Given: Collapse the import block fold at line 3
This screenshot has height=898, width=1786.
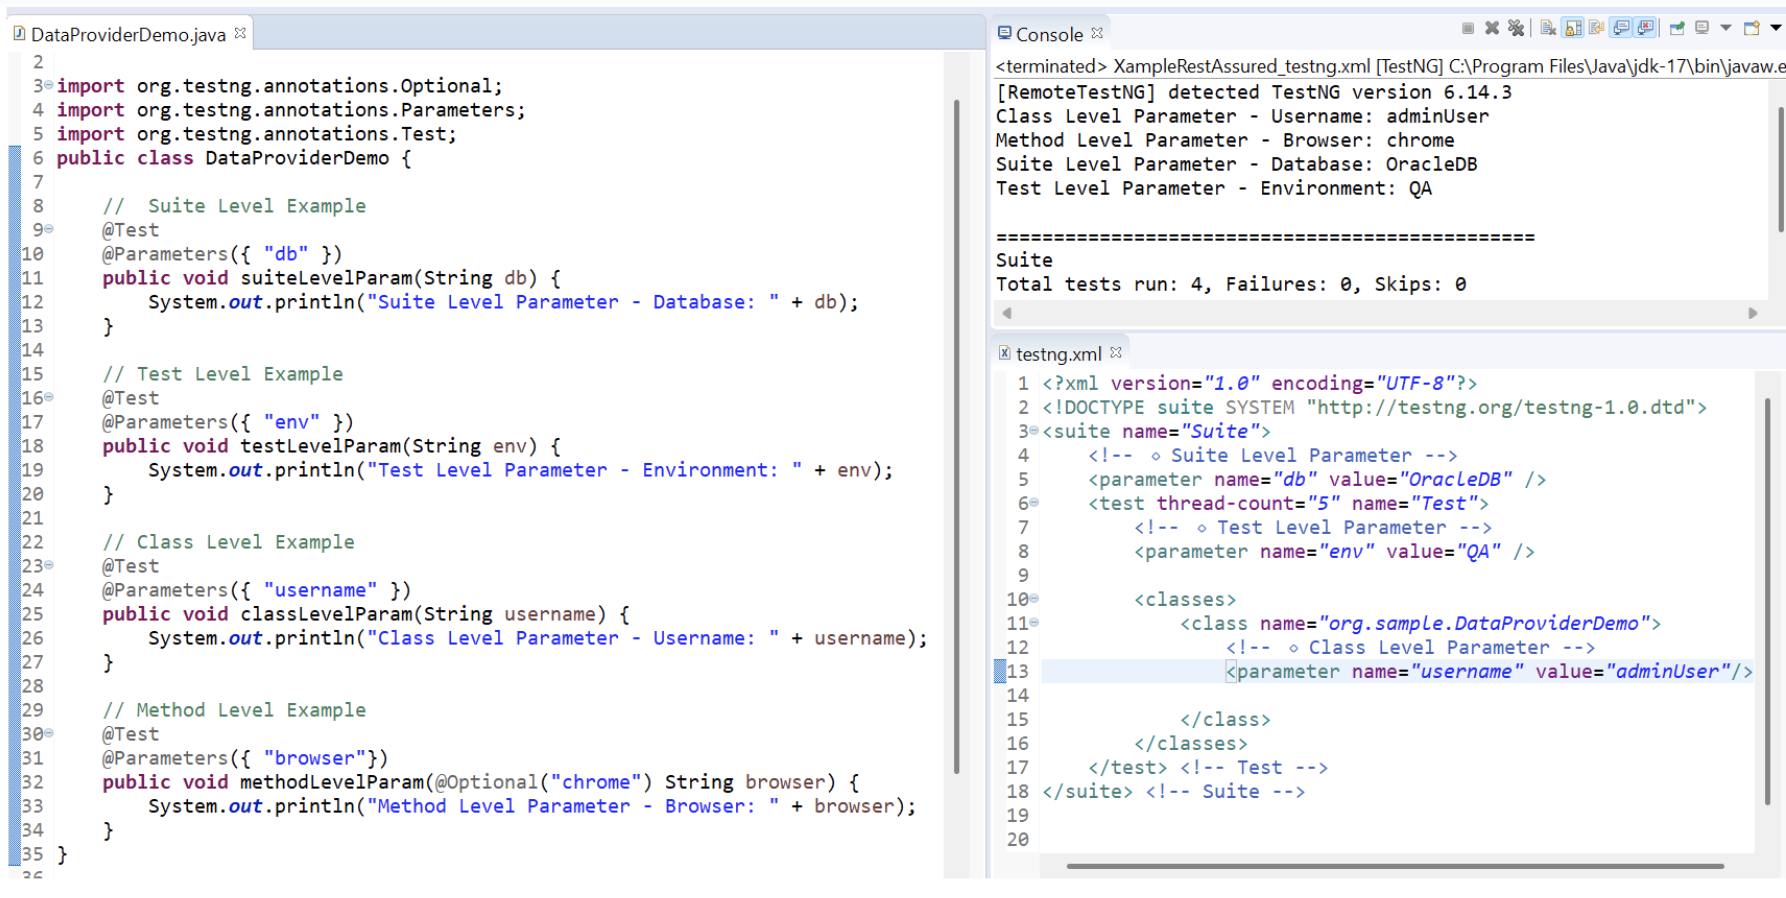Looking at the screenshot, I should 48,86.
